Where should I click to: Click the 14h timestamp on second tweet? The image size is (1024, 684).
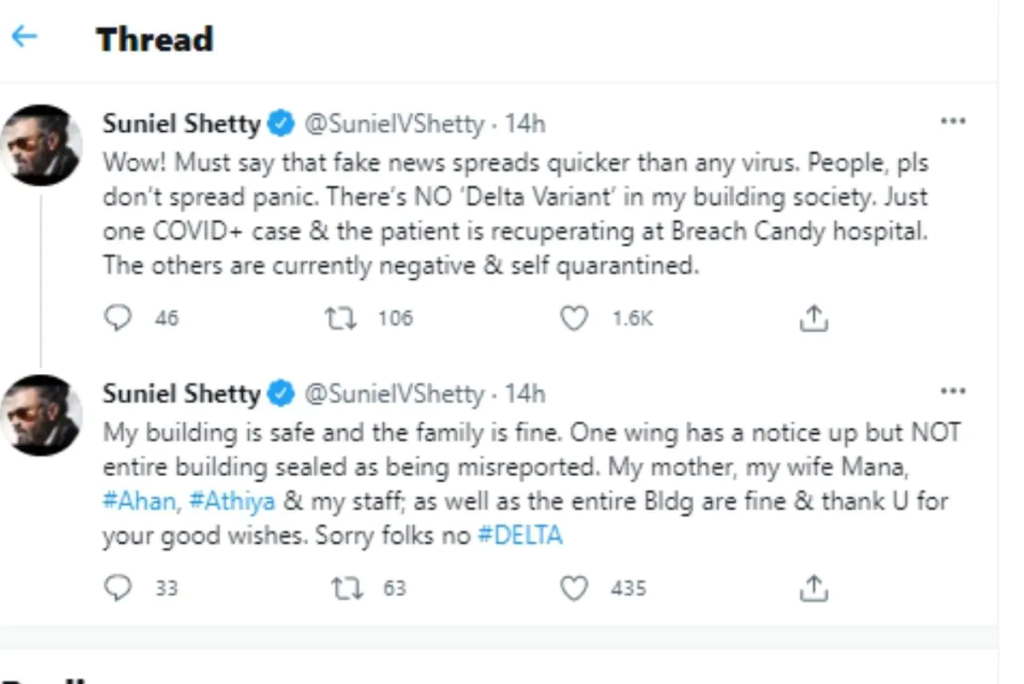pos(525,394)
